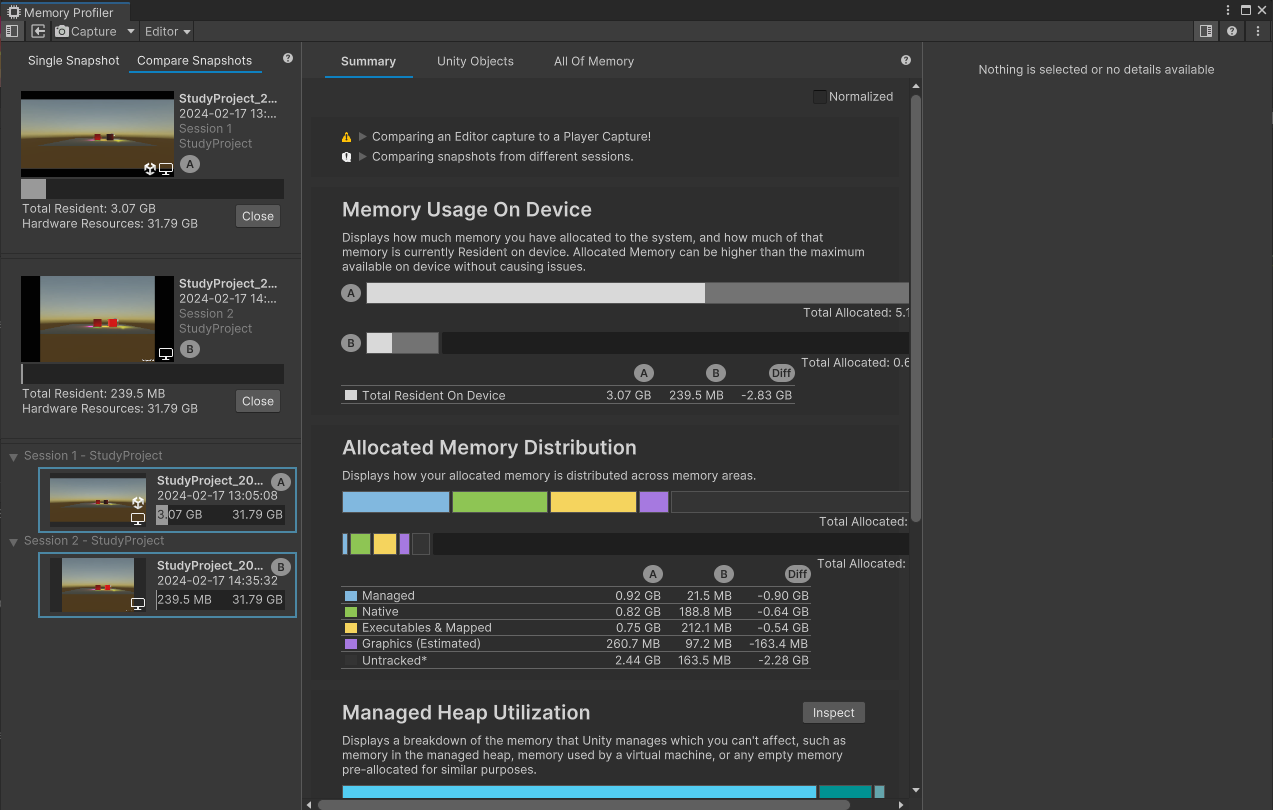Close the loaded snapshot A
This screenshot has height=810, width=1273.
[x=258, y=216]
